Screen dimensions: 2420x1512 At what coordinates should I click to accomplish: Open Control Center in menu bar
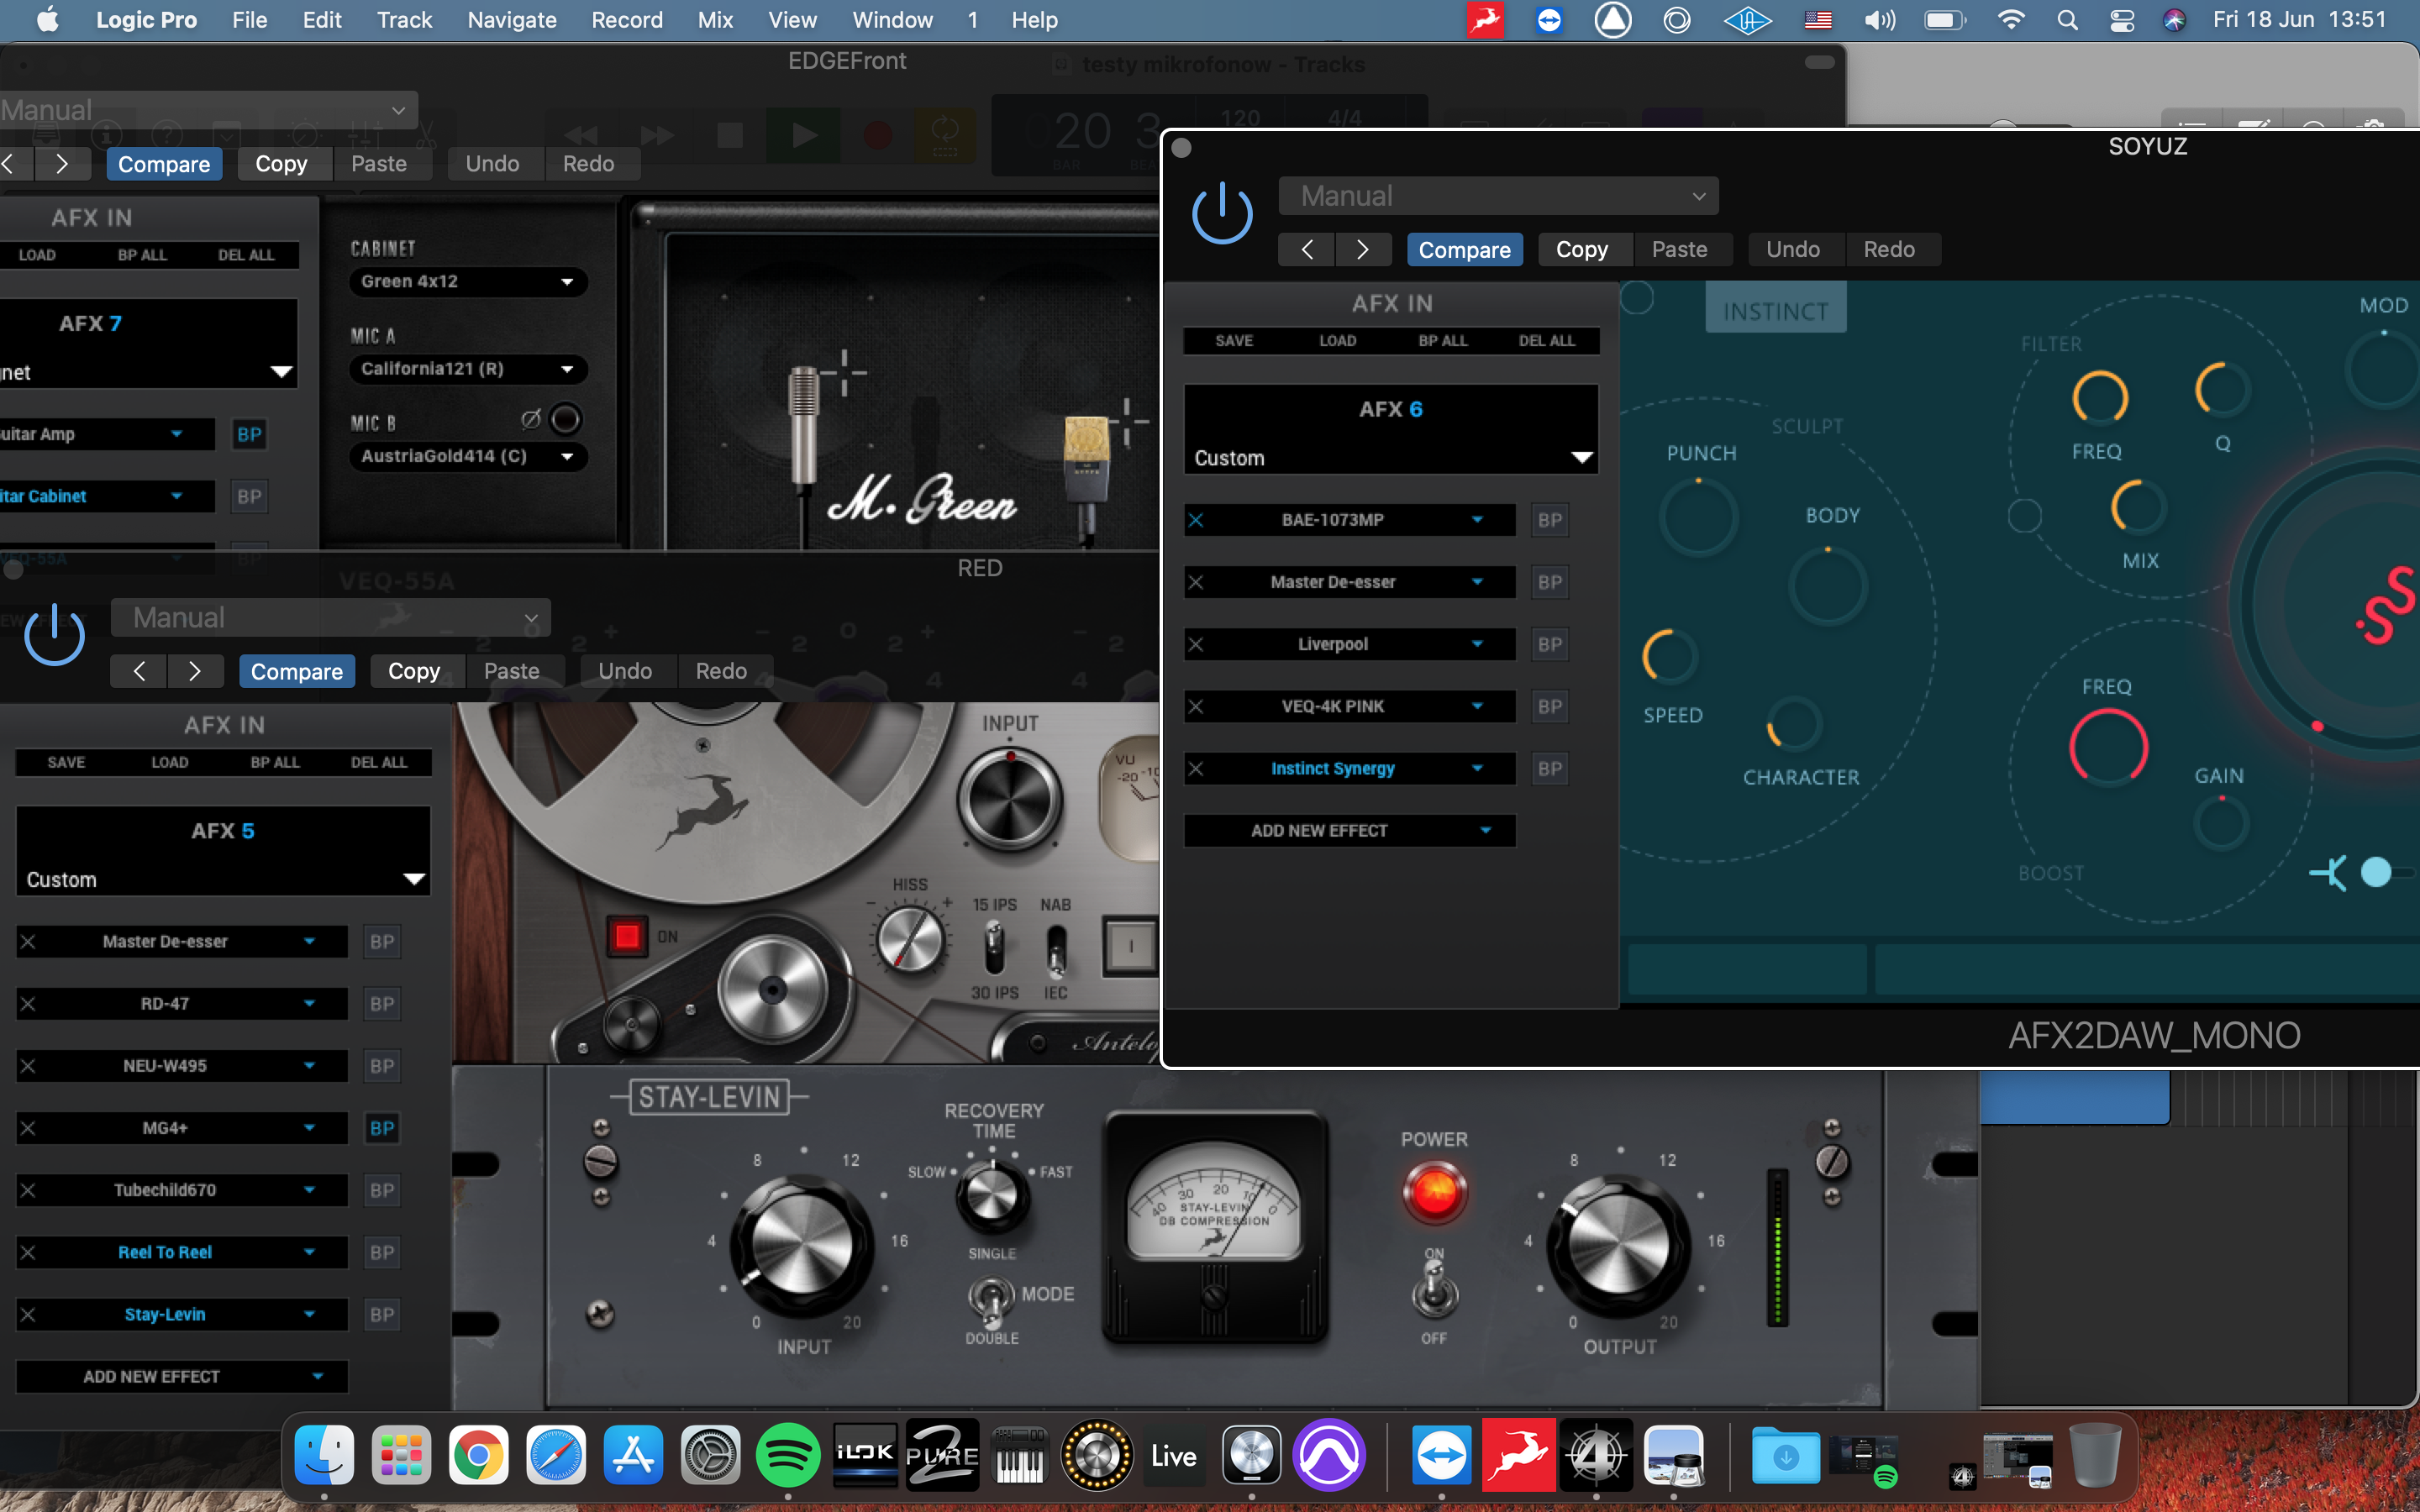pyautogui.click(x=2121, y=20)
